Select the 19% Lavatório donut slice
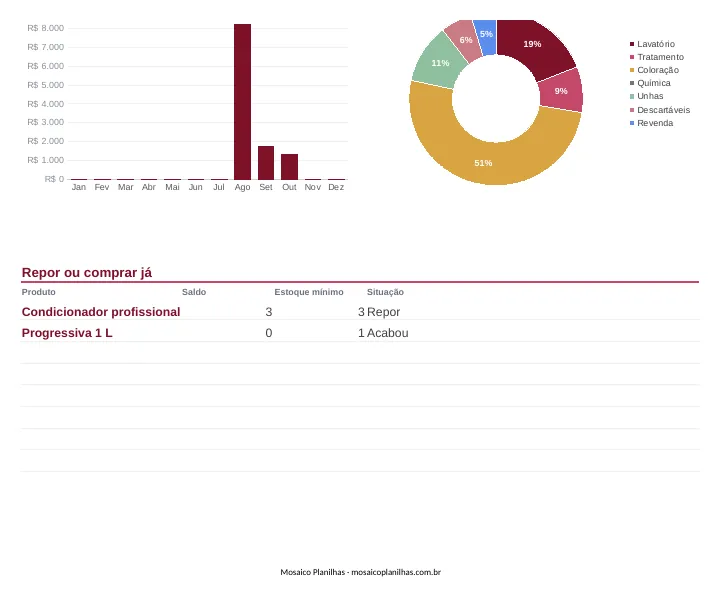 [534, 46]
